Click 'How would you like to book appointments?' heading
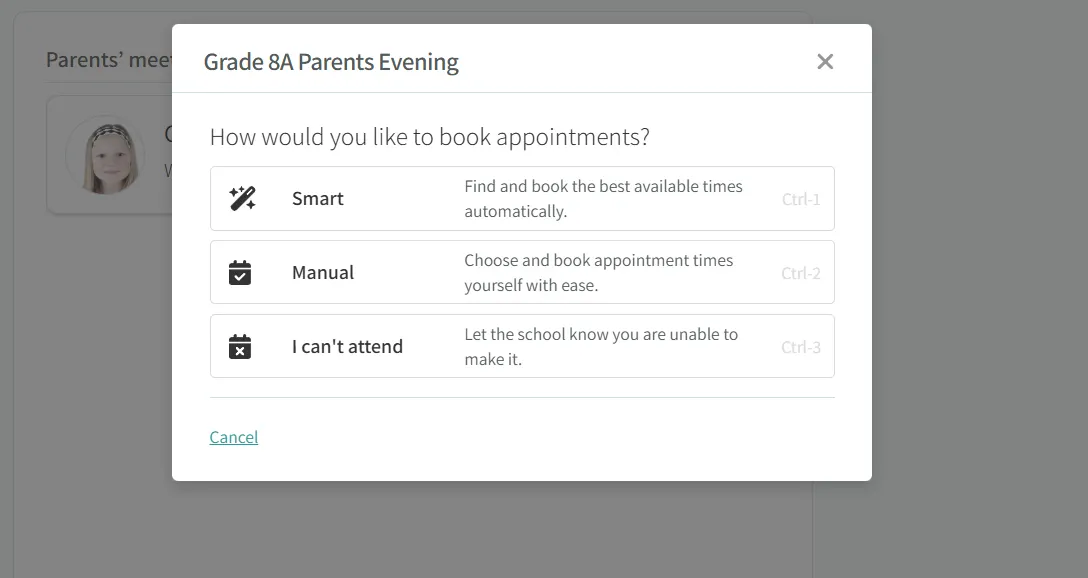 point(429,137)
